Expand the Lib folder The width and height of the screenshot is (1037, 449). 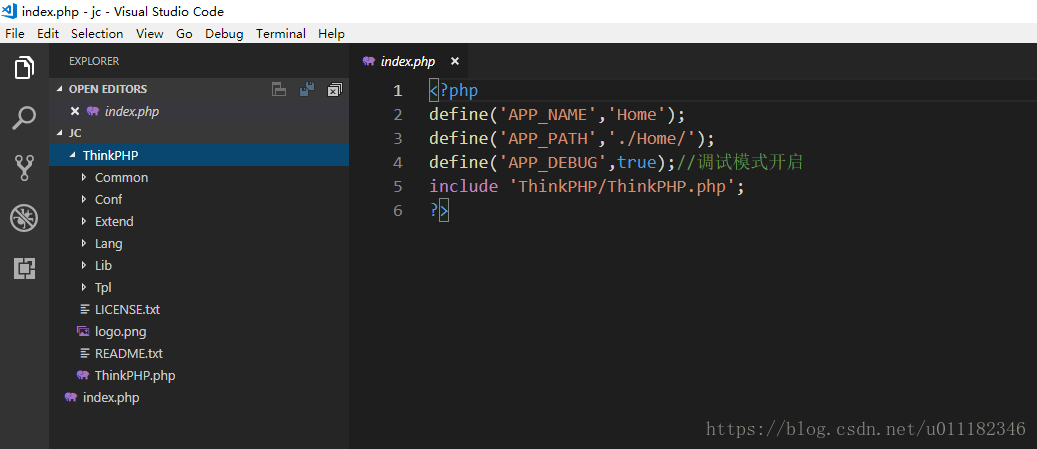point(84,265)
